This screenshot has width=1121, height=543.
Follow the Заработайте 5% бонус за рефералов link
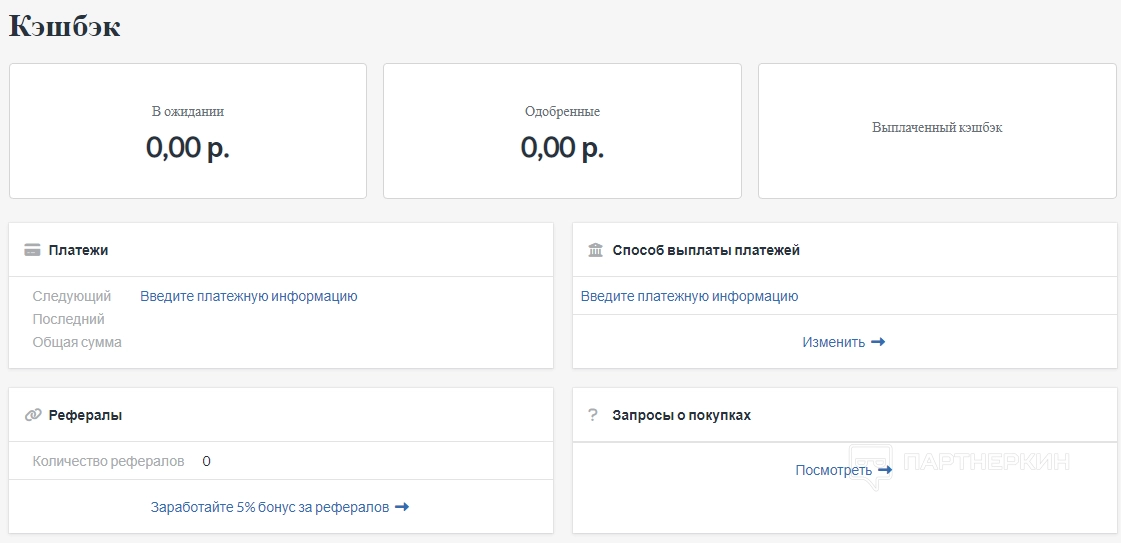pos(269,507)
